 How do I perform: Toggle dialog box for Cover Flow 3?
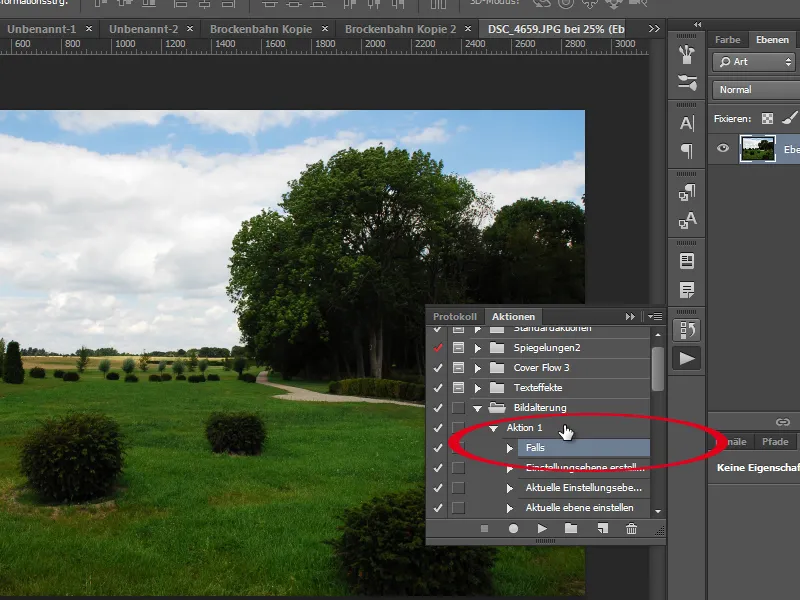point(458,368)
